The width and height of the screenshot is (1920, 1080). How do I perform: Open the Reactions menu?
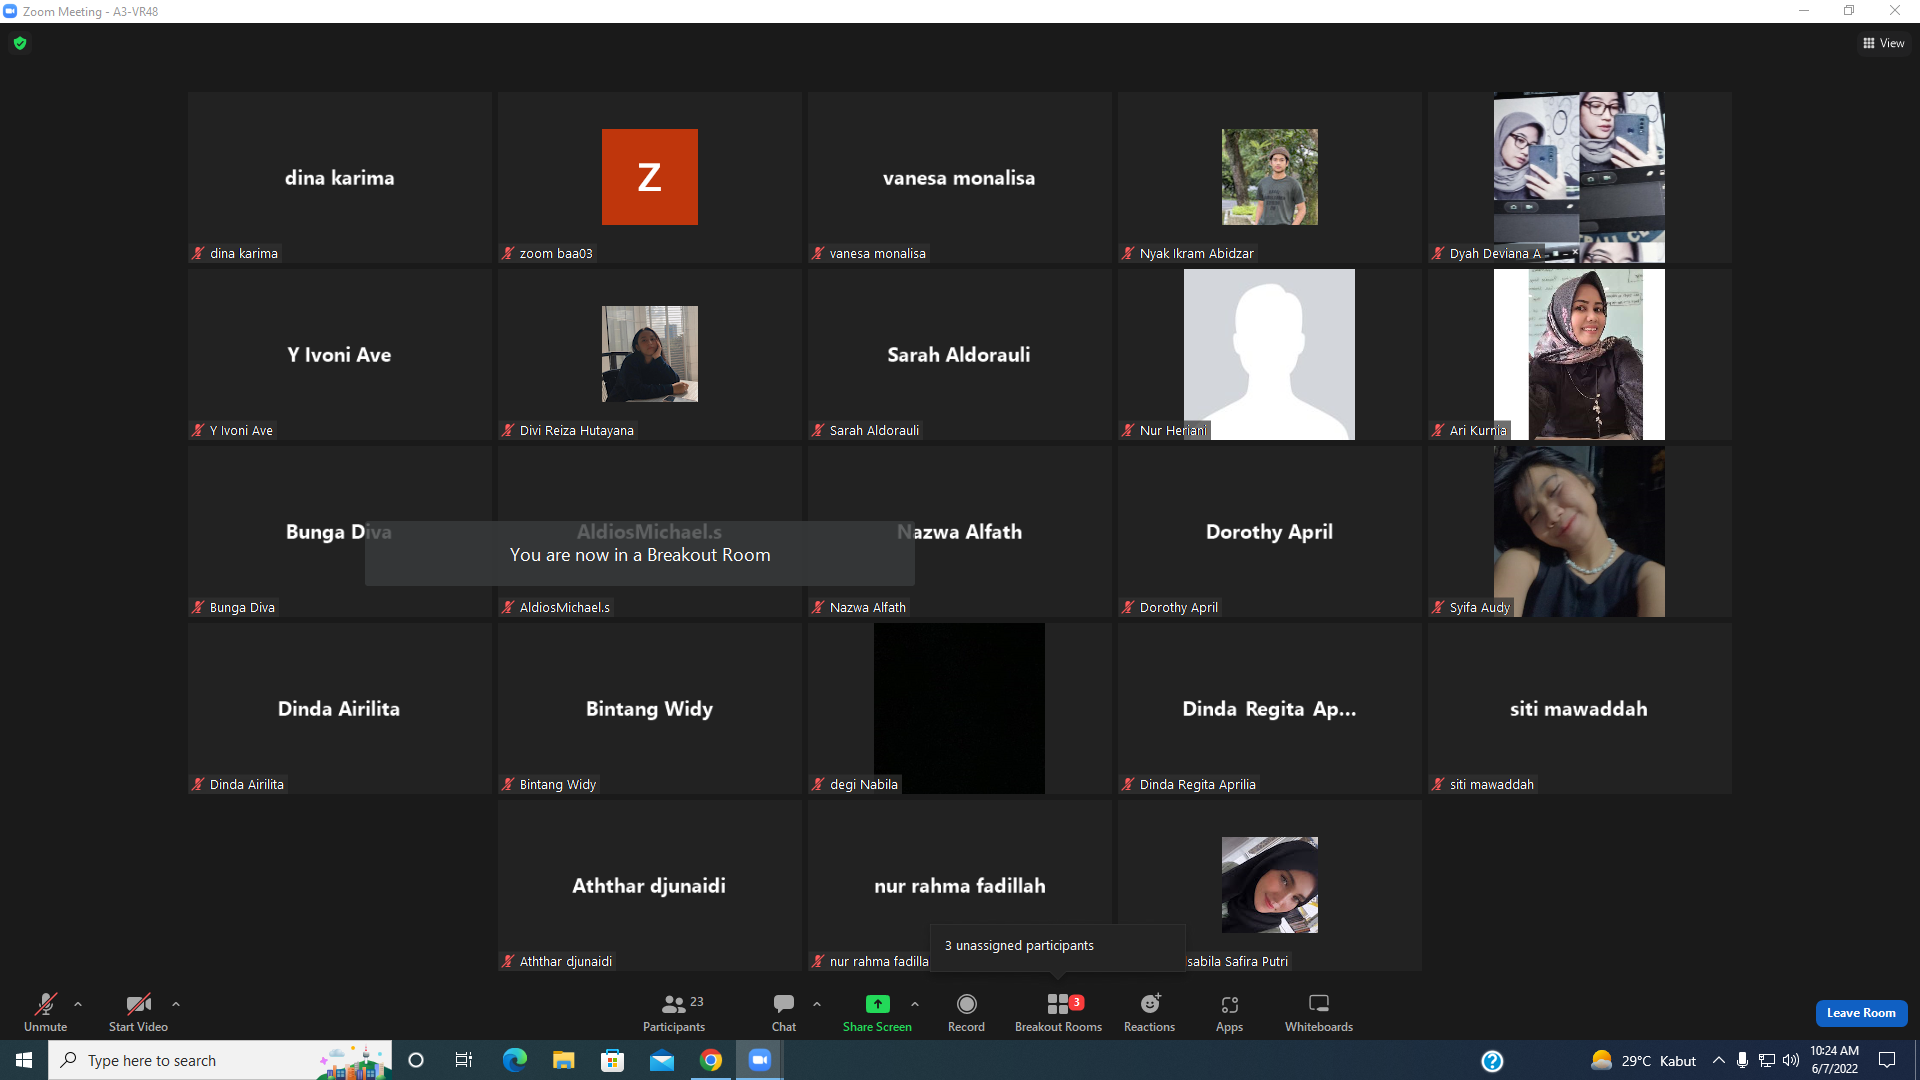[1149, 1011]
